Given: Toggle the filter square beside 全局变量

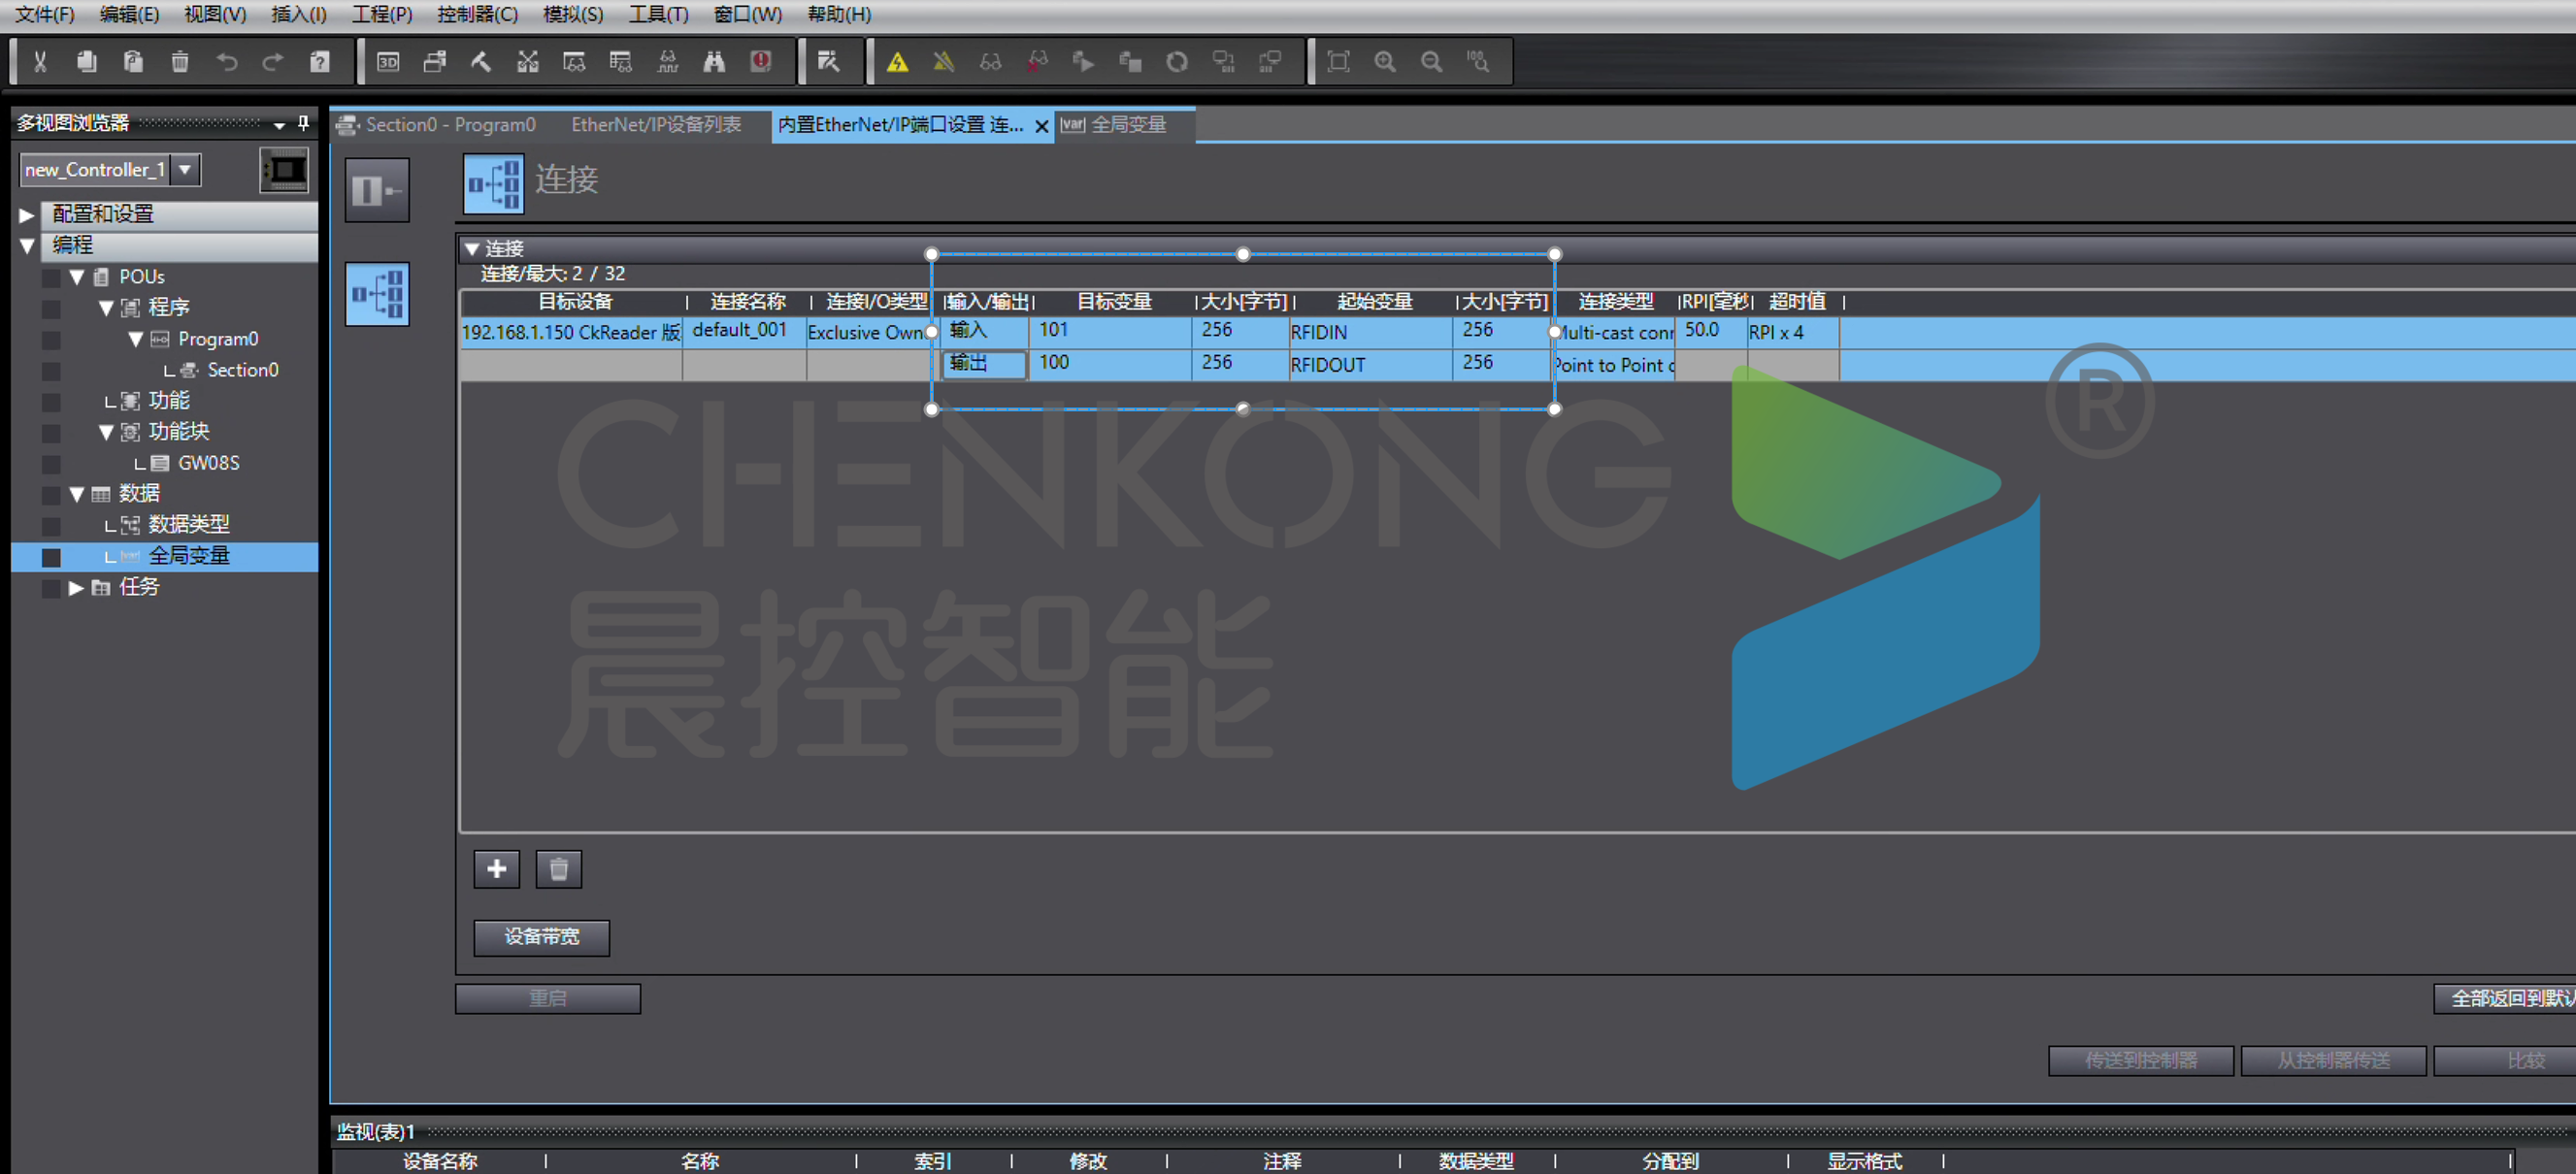Looking at the screenshot, I should 51,557.
